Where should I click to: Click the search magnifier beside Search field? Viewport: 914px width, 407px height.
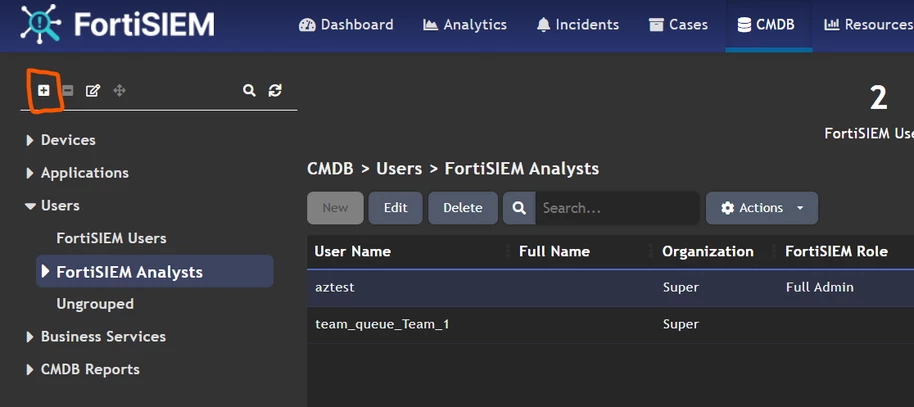(x=519, y=208)
